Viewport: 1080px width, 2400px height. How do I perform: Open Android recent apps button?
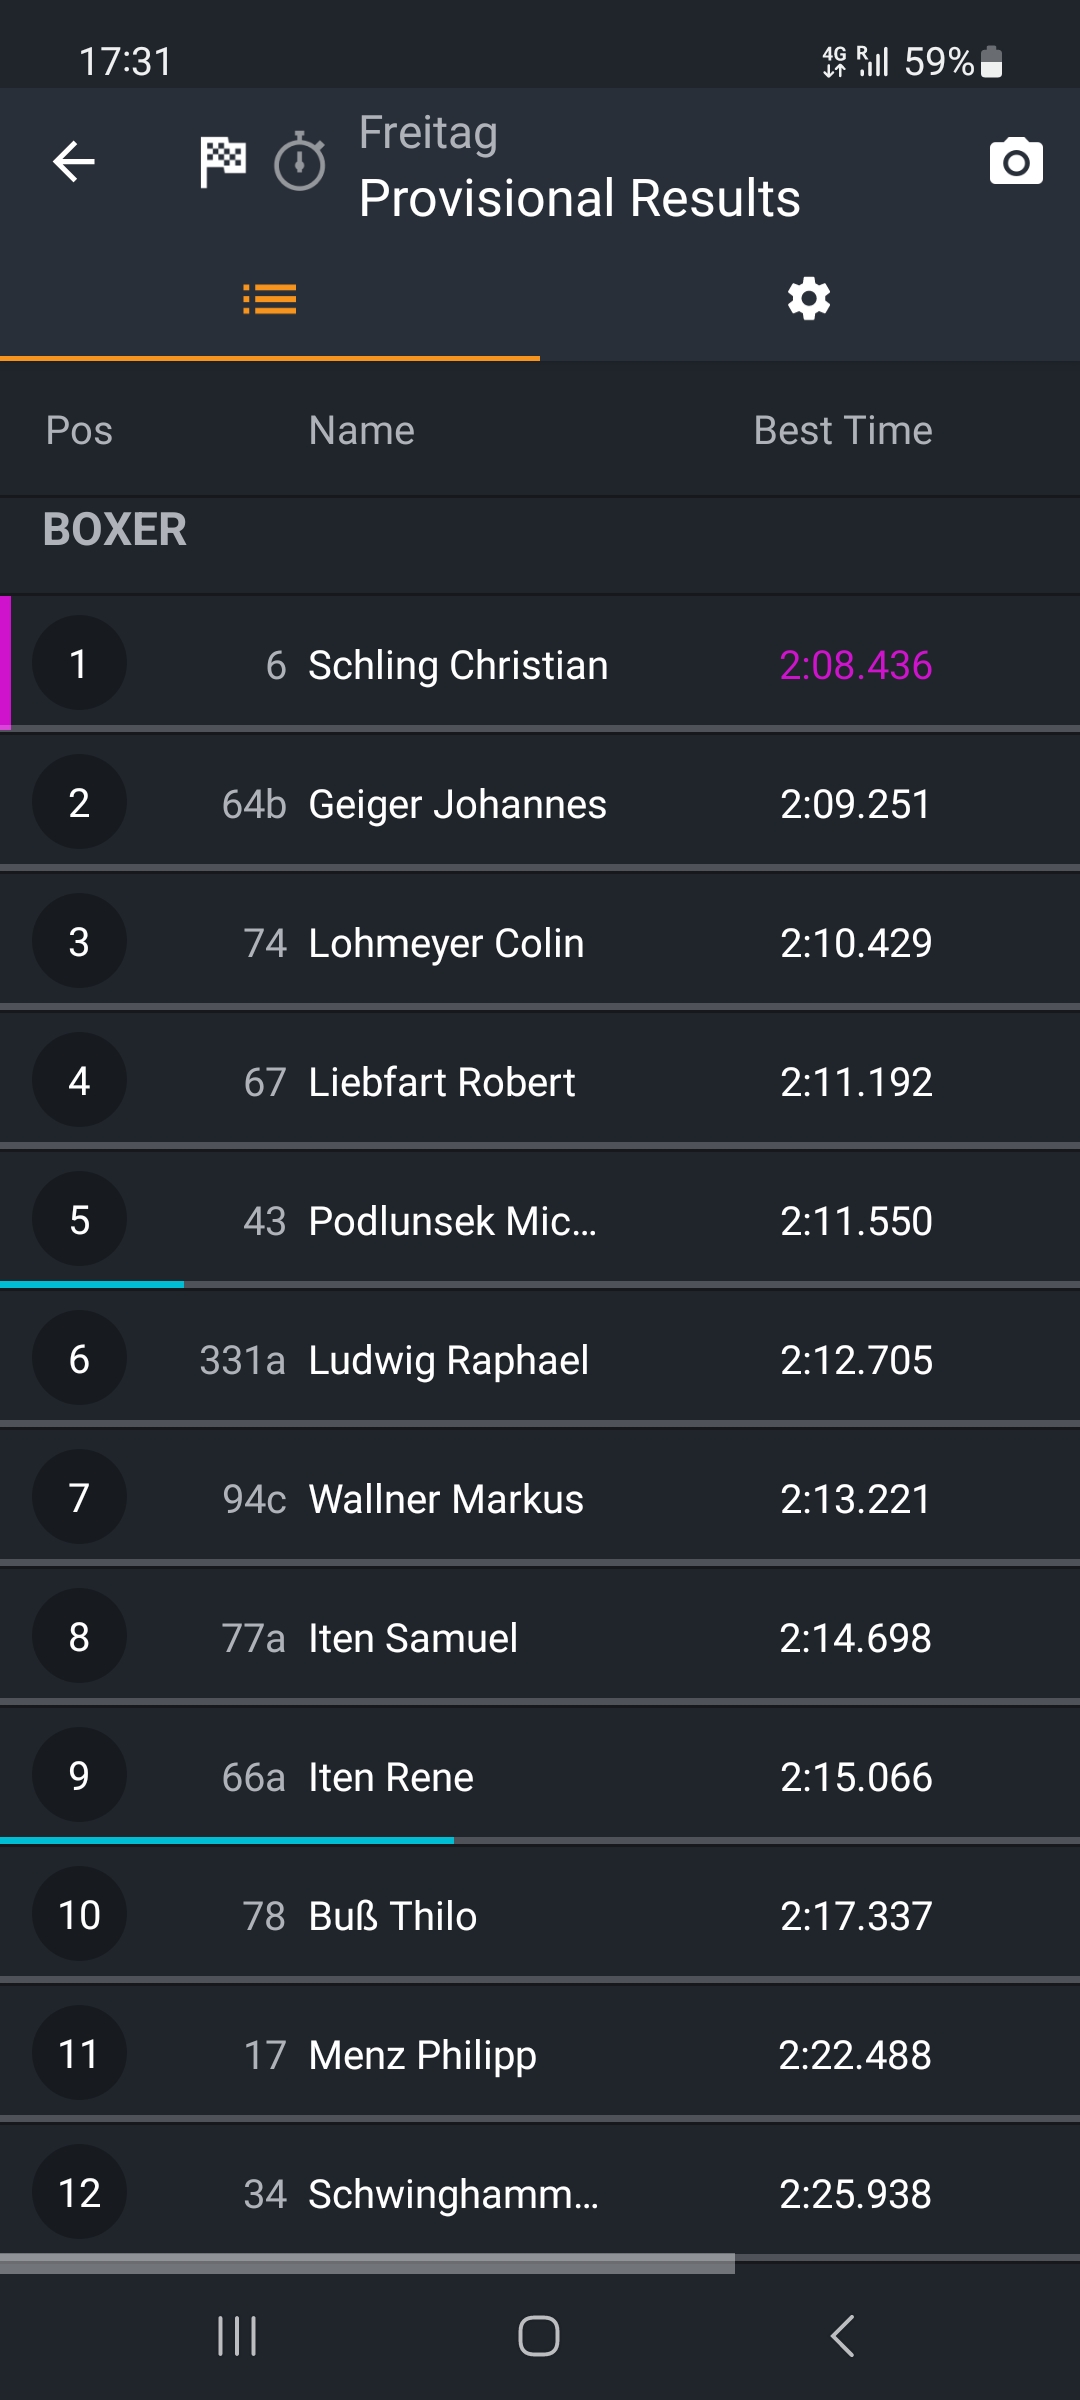tap(238, 2336)
